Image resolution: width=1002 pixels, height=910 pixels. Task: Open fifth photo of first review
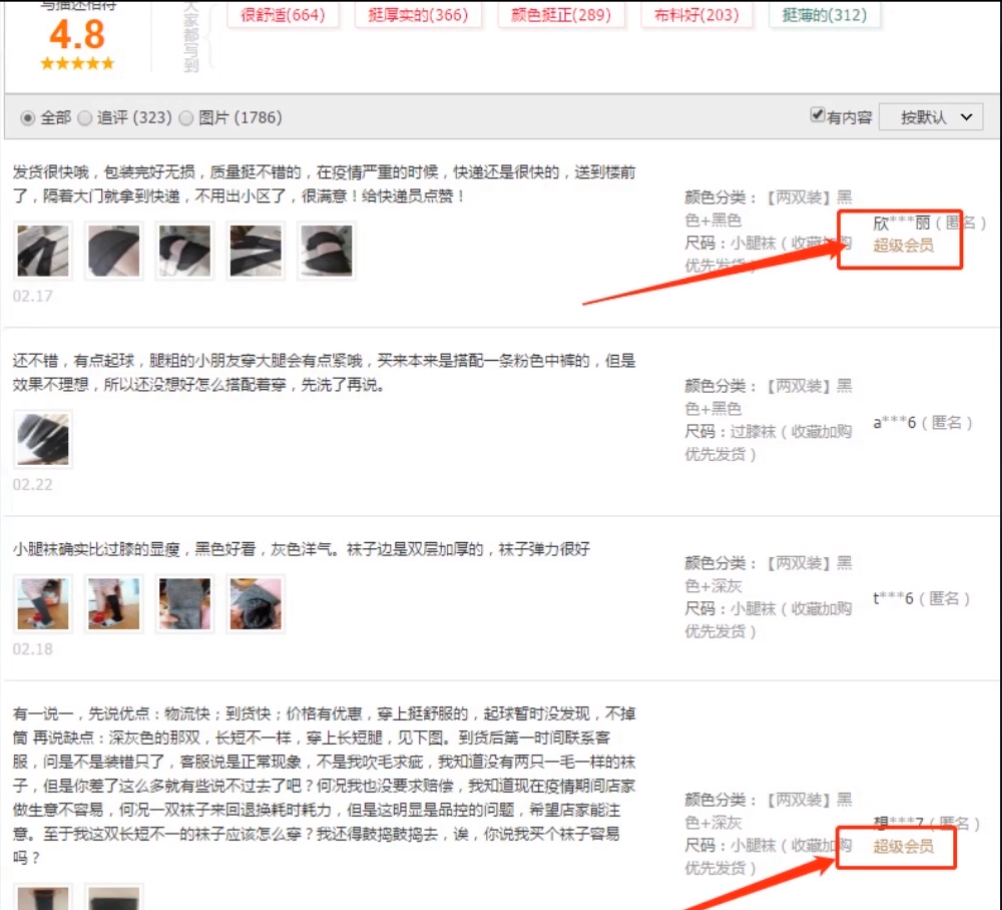tap(327, 251)
